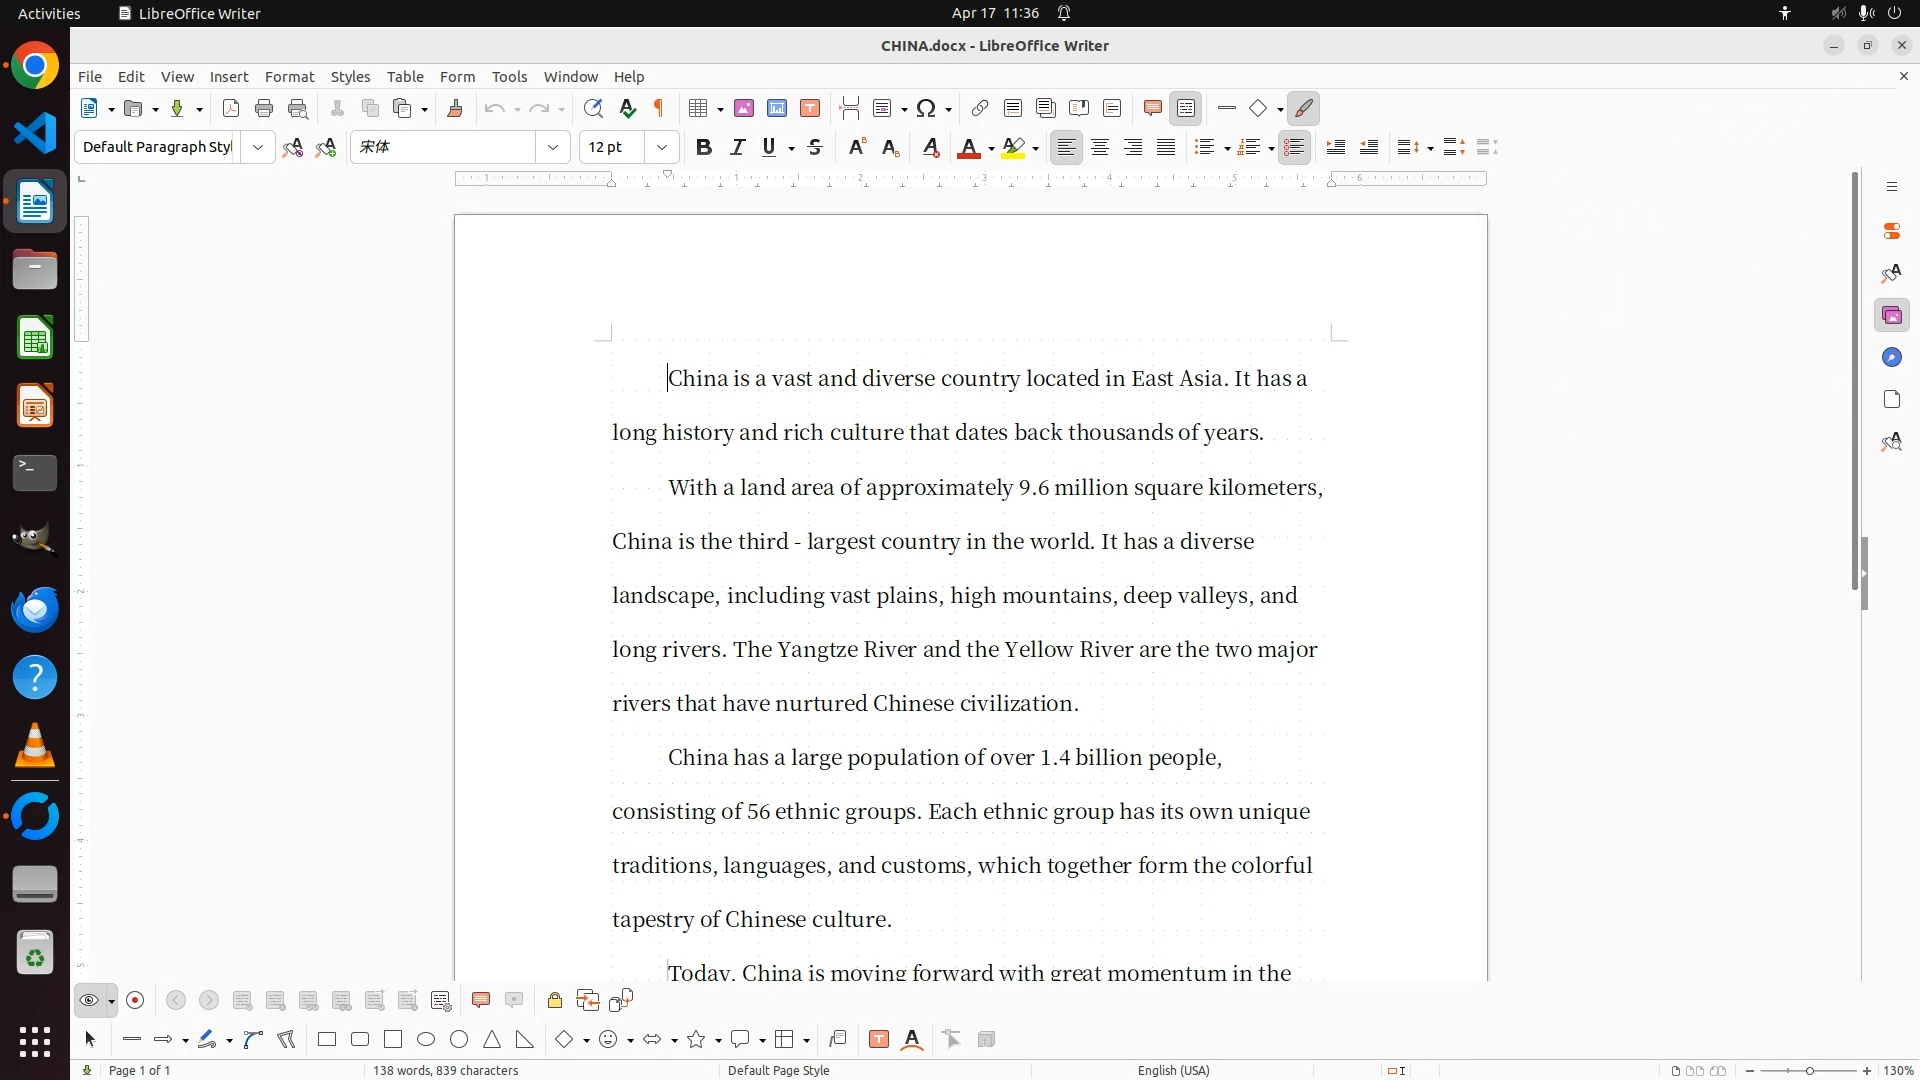Expand the font name dropdown
The width and height of the screenshot is (1920, 1080).
tap(553, 148)
